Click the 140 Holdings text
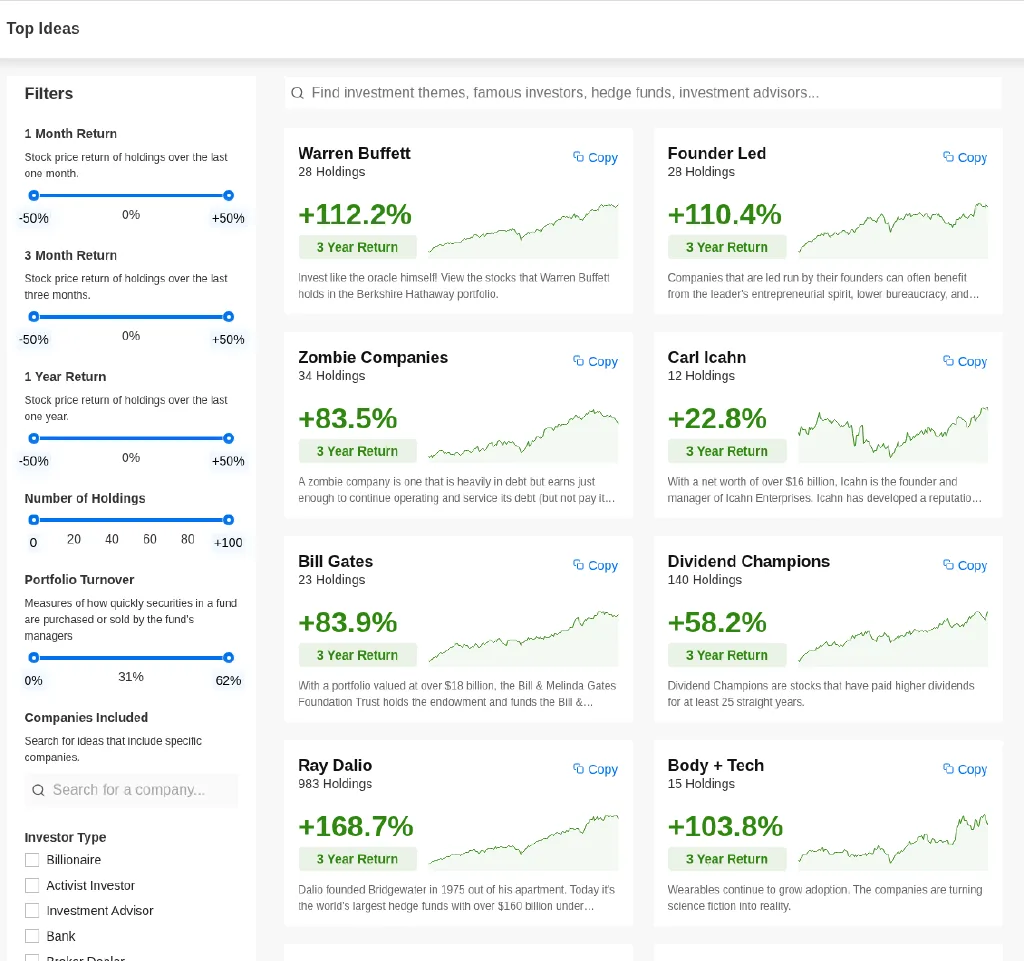 (705, 580)
